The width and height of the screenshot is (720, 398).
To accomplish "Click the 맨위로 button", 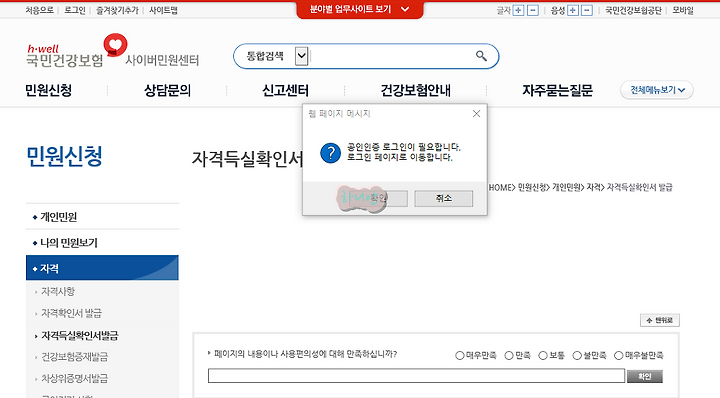I will click(x=660, y=320).
